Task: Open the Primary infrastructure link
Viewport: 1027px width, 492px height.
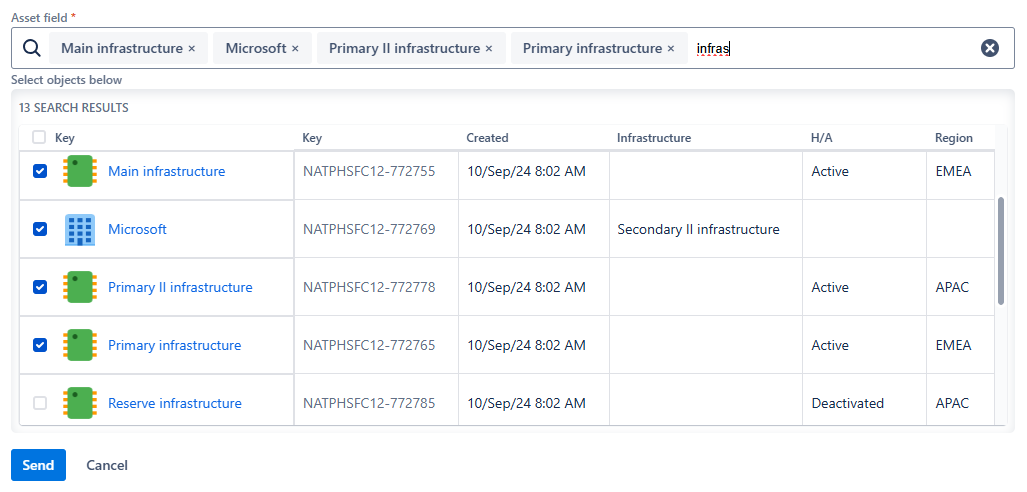Action: (x=174, y=345)
